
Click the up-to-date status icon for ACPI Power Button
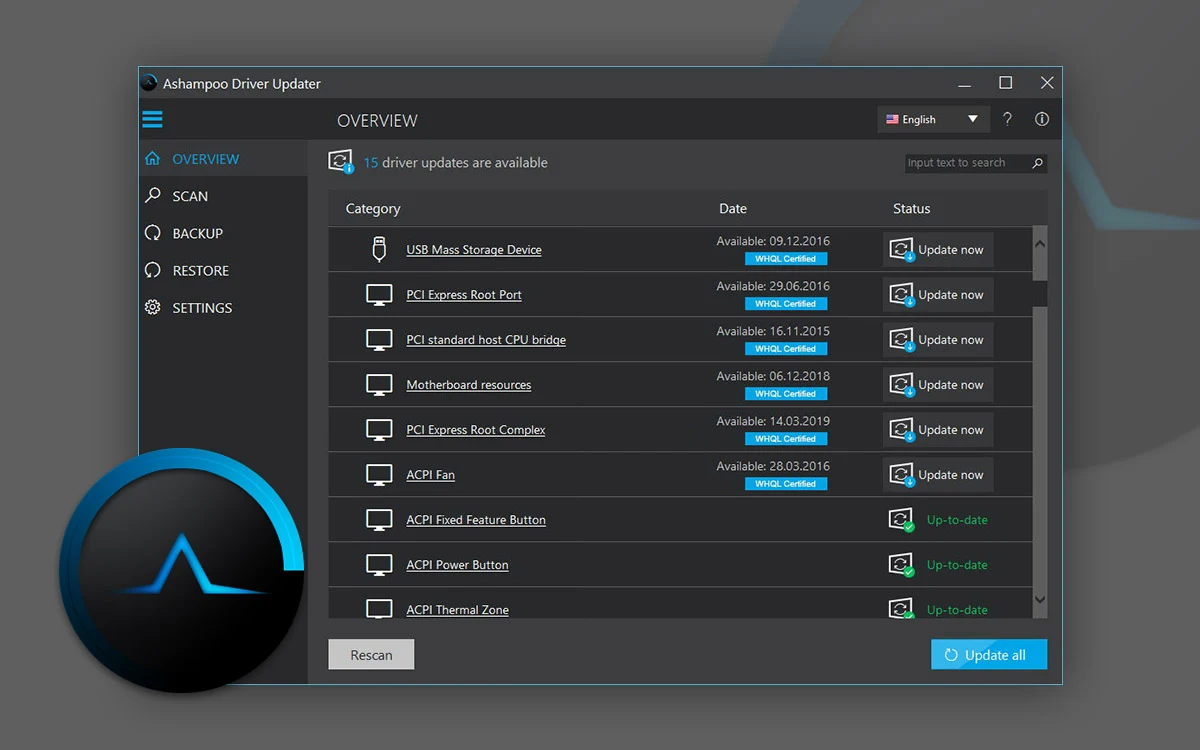(x=901, y=565)
